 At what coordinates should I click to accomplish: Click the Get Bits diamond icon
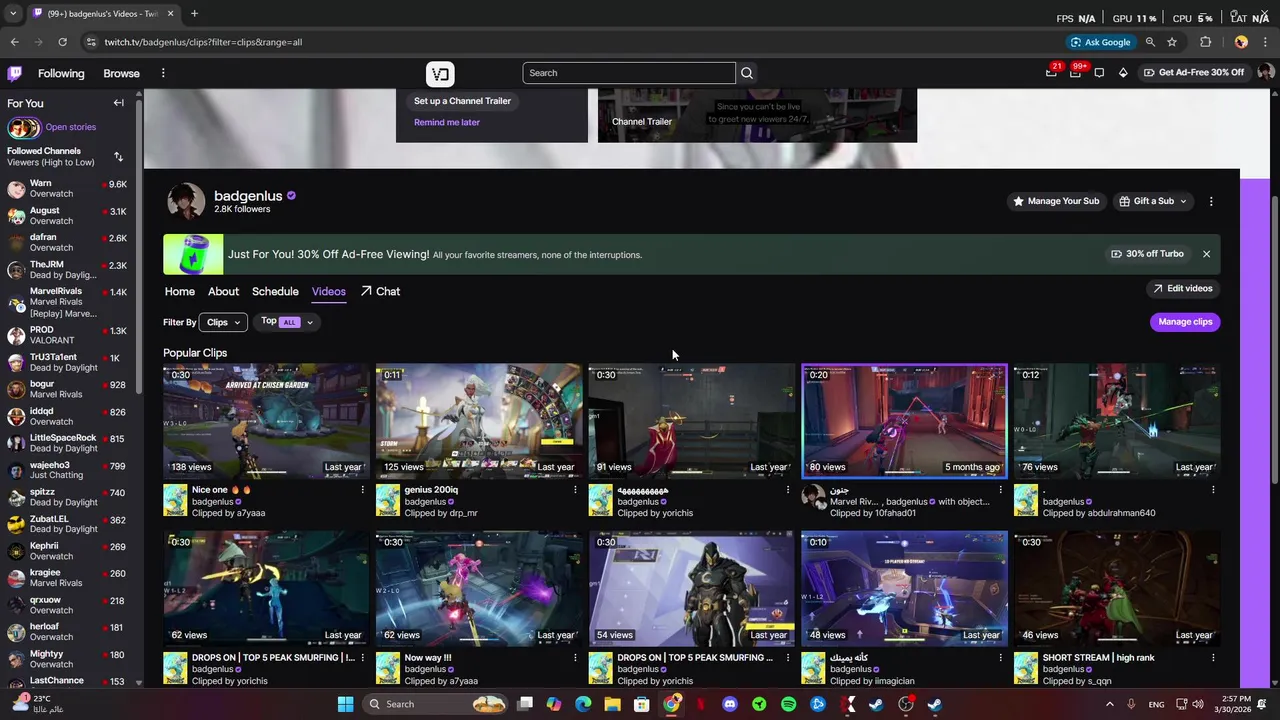(1123, 73)
